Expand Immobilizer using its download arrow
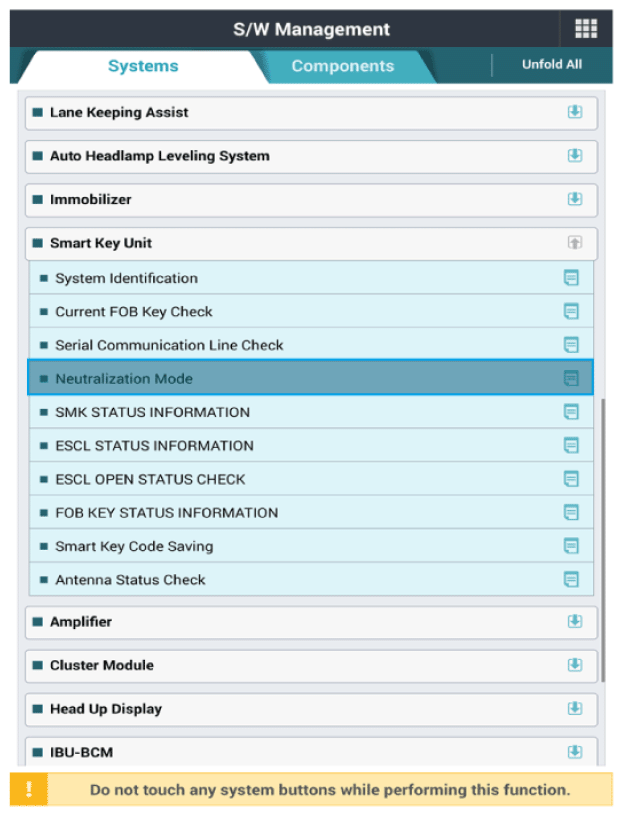The width and height of the screenshot is (623, 816). [575, 199]
